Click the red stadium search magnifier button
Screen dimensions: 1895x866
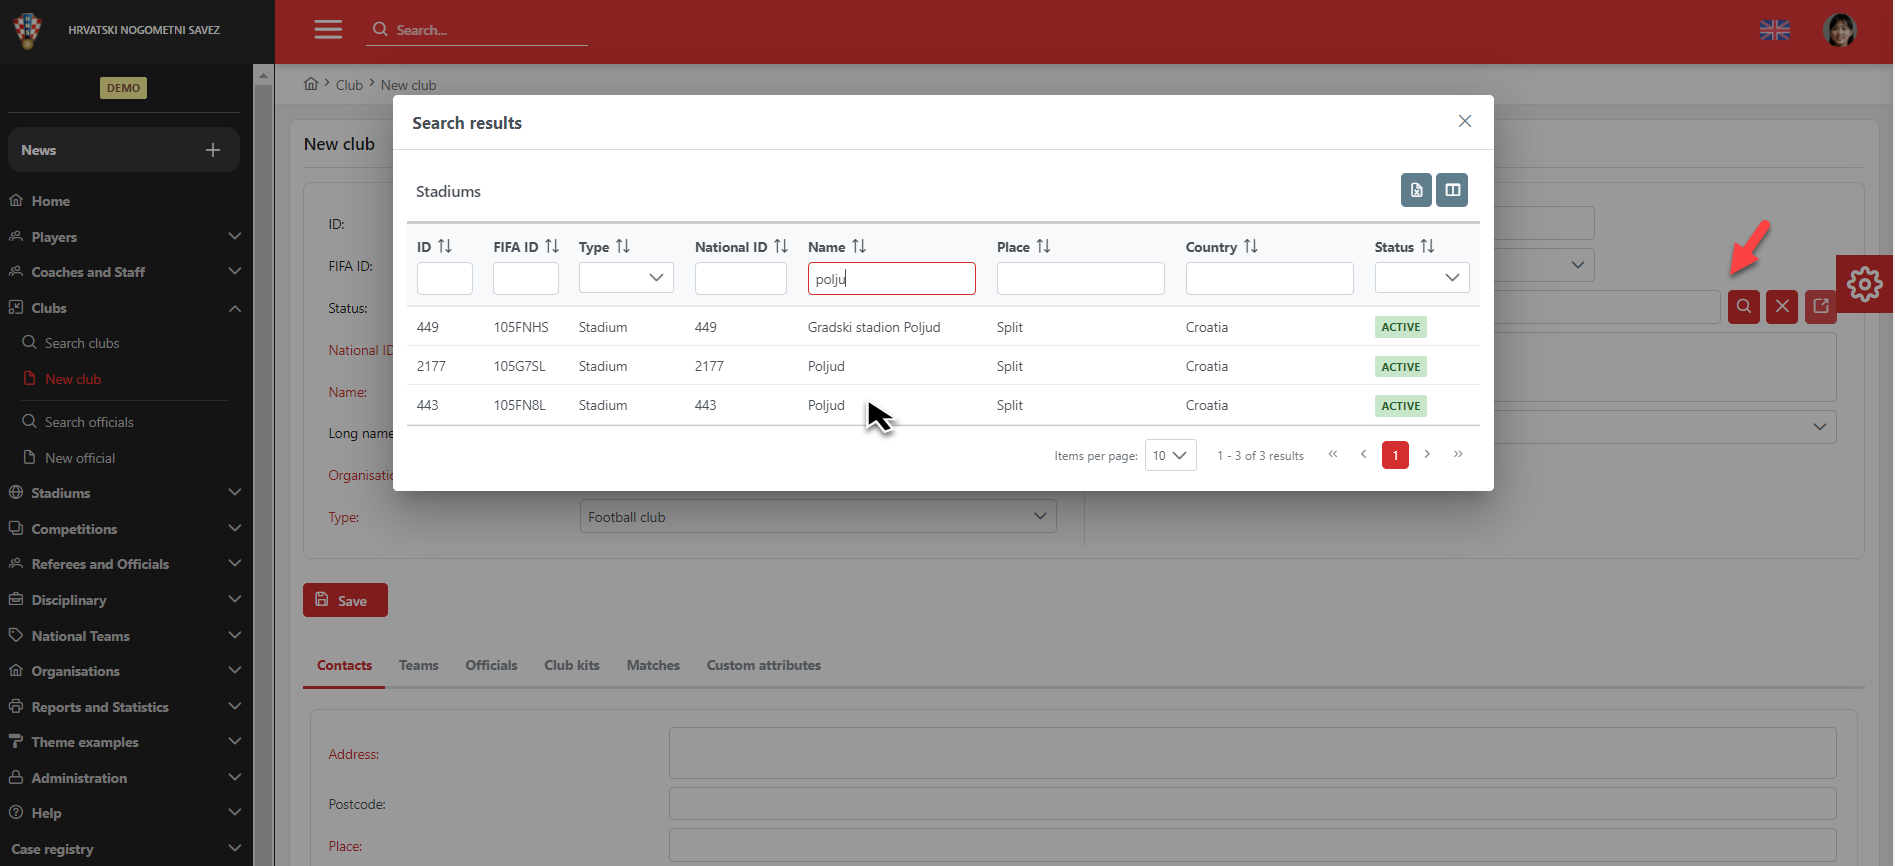(x=1744, y=307)
